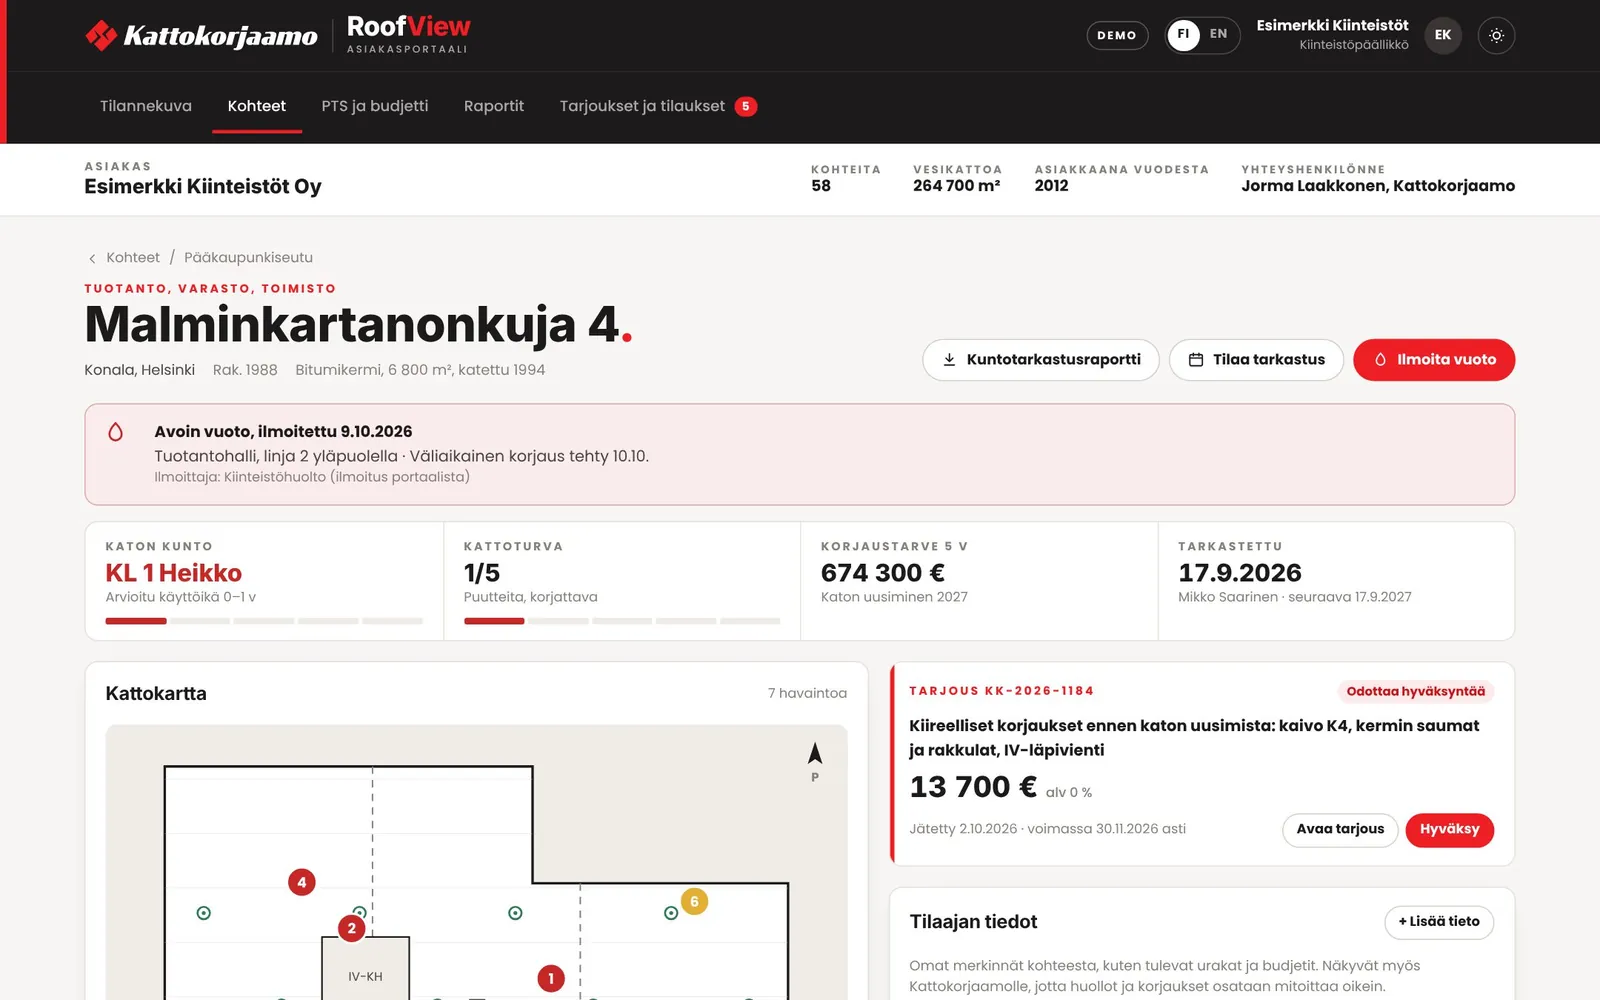Click the 7 havaintoa text
The height and width of the screenshot is (1000, 1600).
pyautogui.click(x=807, y=693)
